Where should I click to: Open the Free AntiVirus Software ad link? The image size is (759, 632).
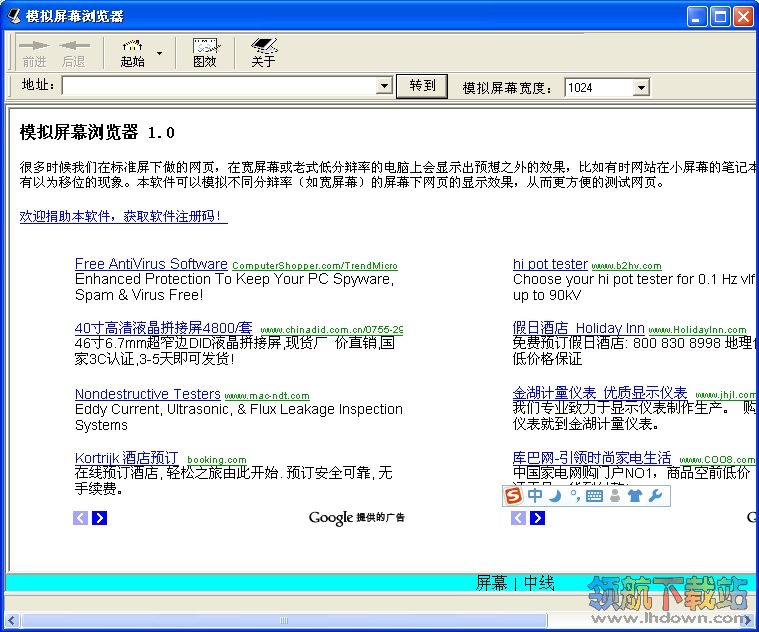click(151, 264)
